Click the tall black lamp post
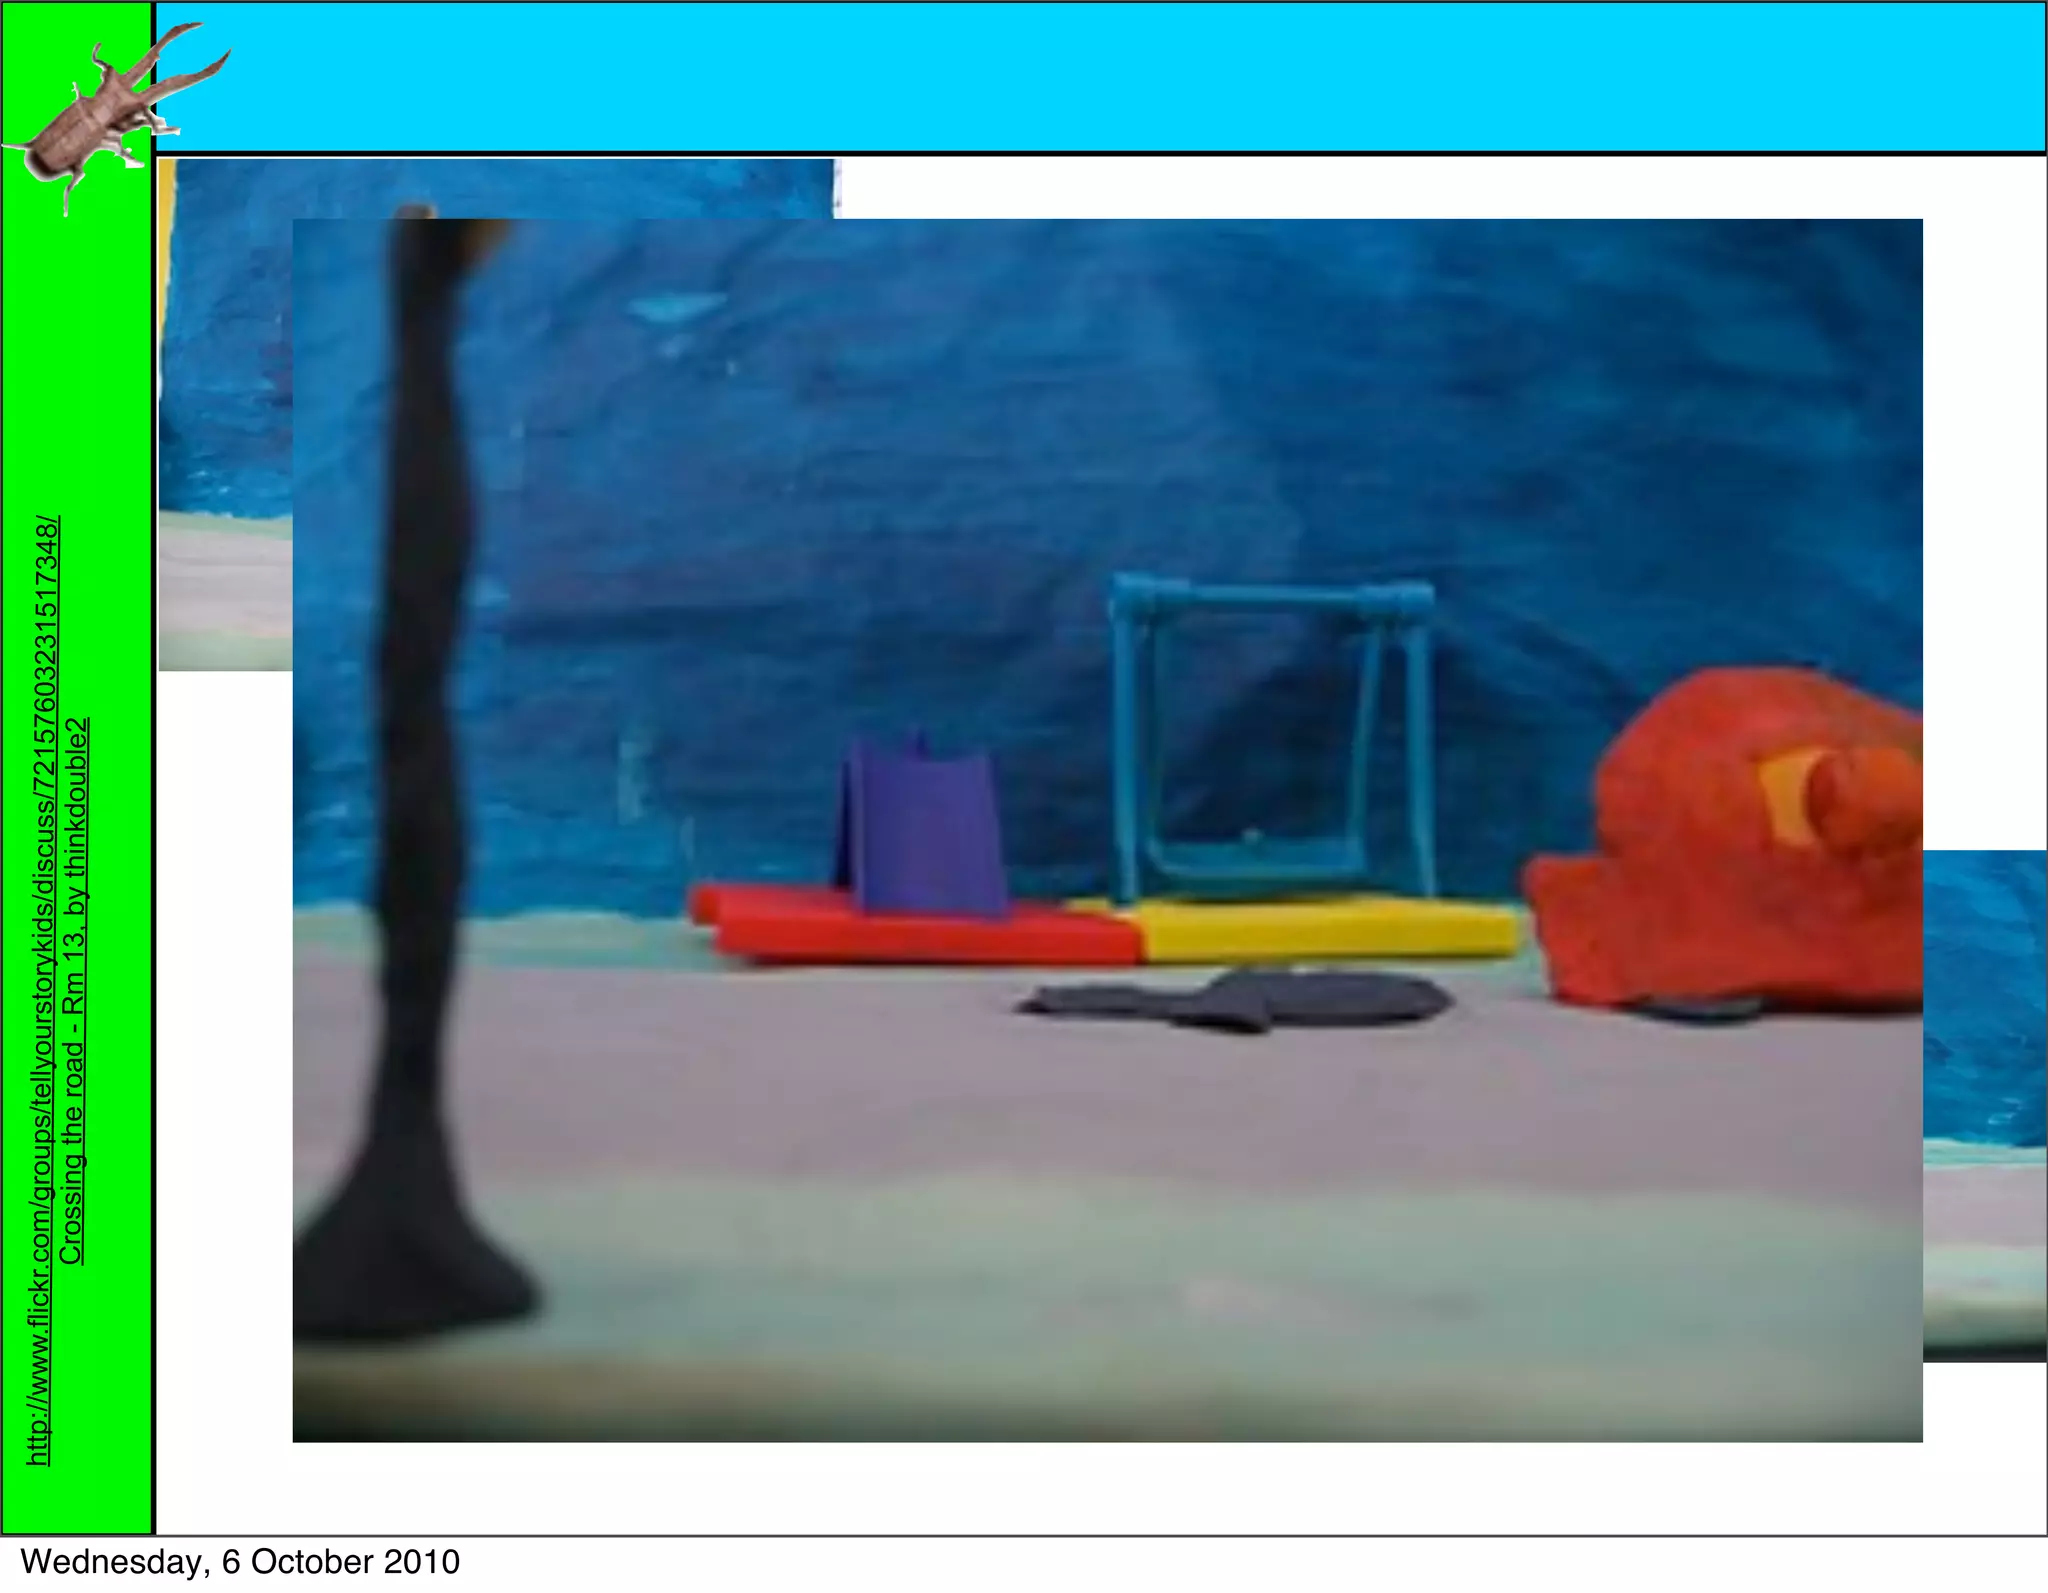The width and height of the screenshot is (2048, 1593). pyautogui.click(x=420, y=700)
